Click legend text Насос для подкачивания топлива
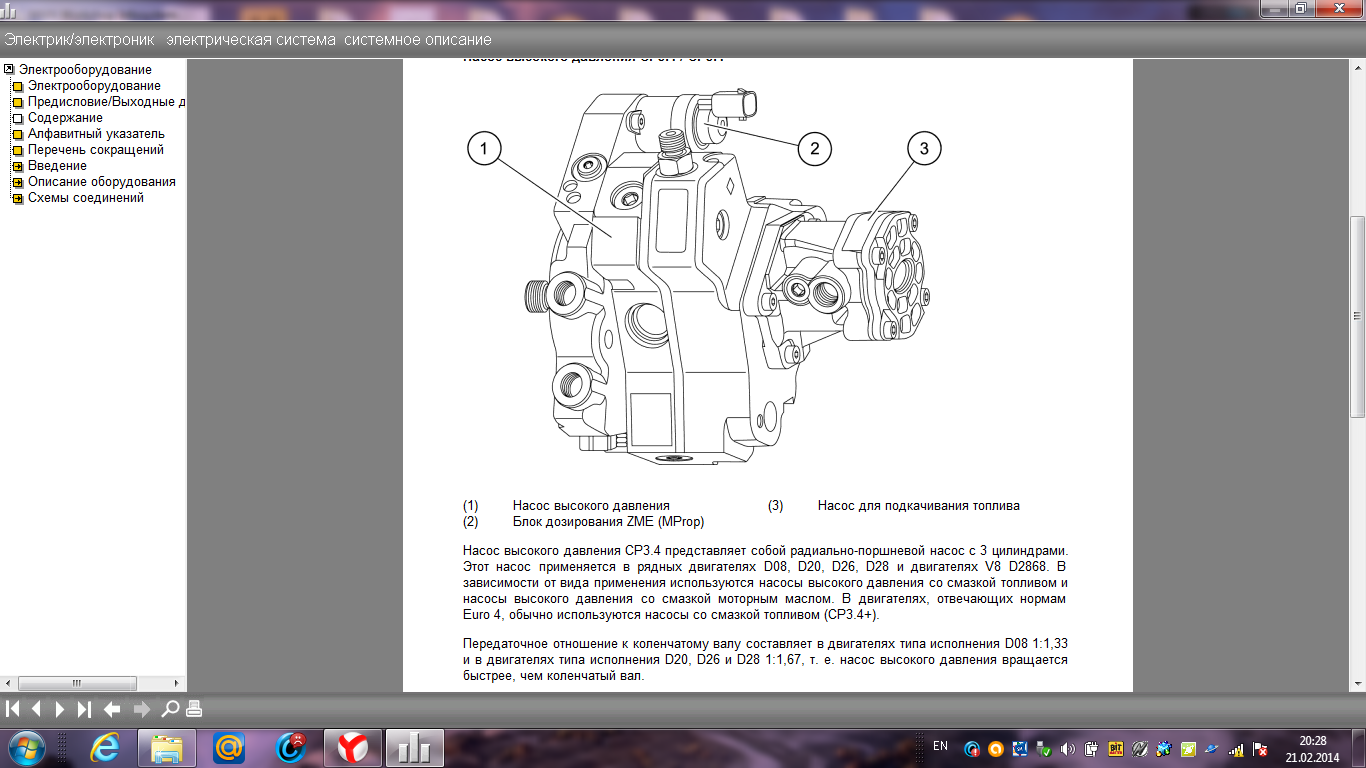 tap(919, 506)
